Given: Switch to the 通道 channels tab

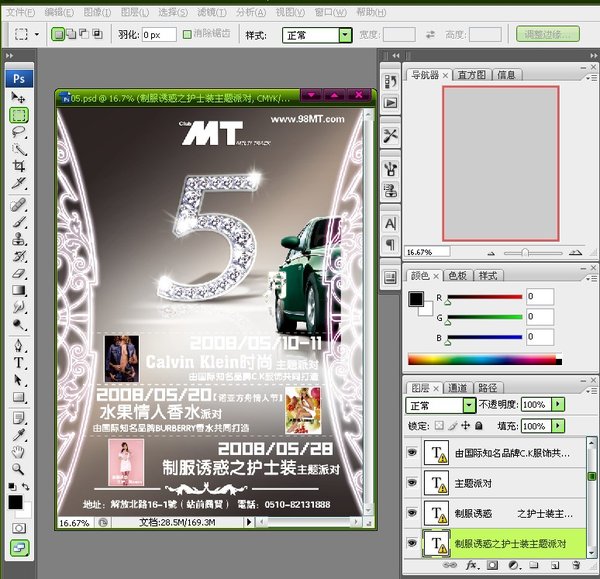Looking at the screenshot, I should tap(456, 387).
